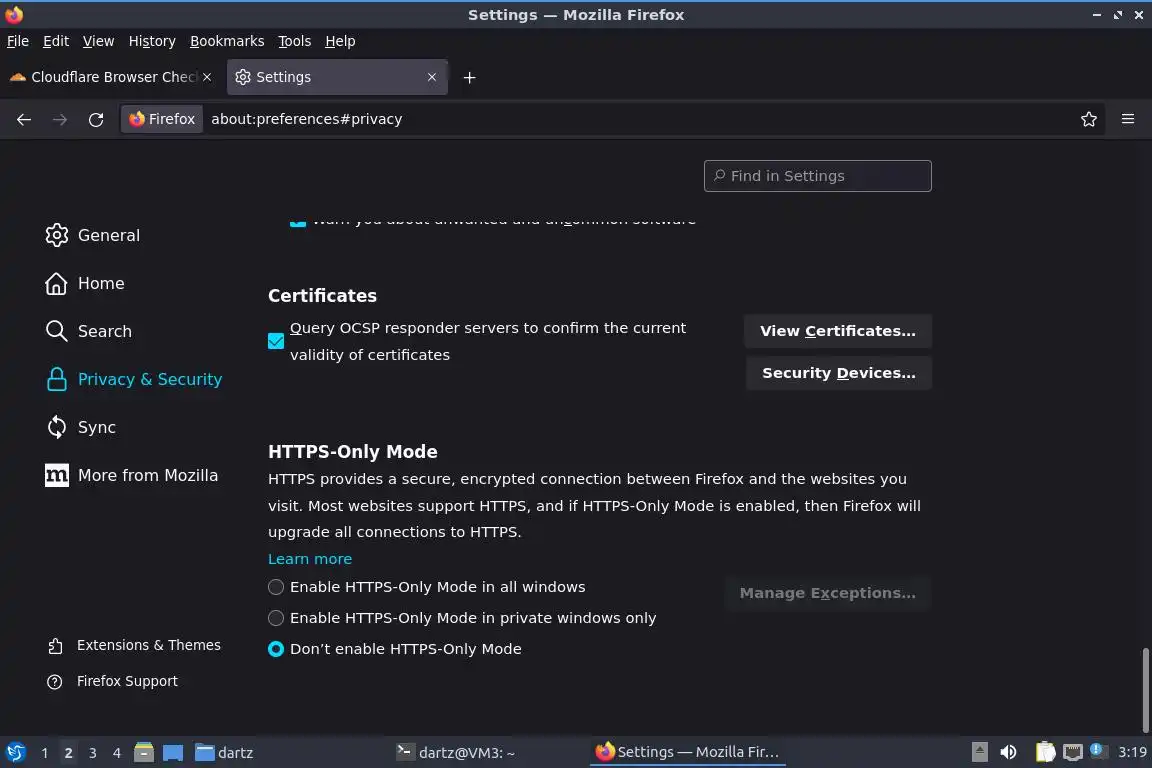
Task: Open the volume control in the system tray
Action: [x=1009, y=752]
